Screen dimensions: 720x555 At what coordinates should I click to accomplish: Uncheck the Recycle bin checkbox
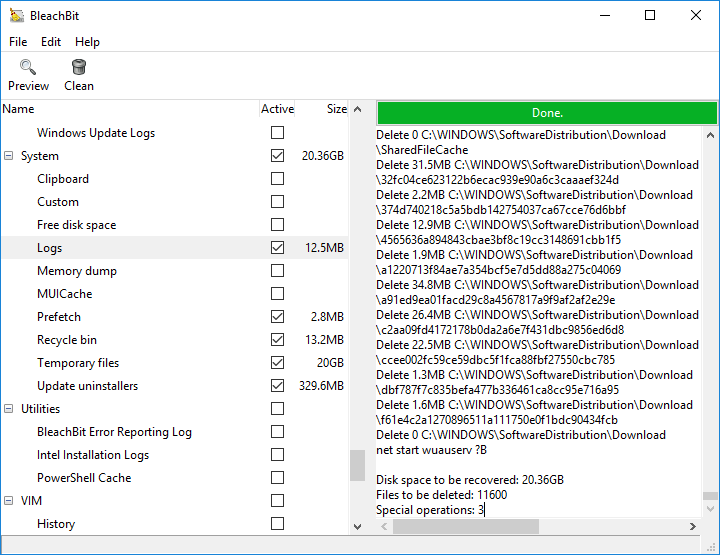(x=277, y=340)
